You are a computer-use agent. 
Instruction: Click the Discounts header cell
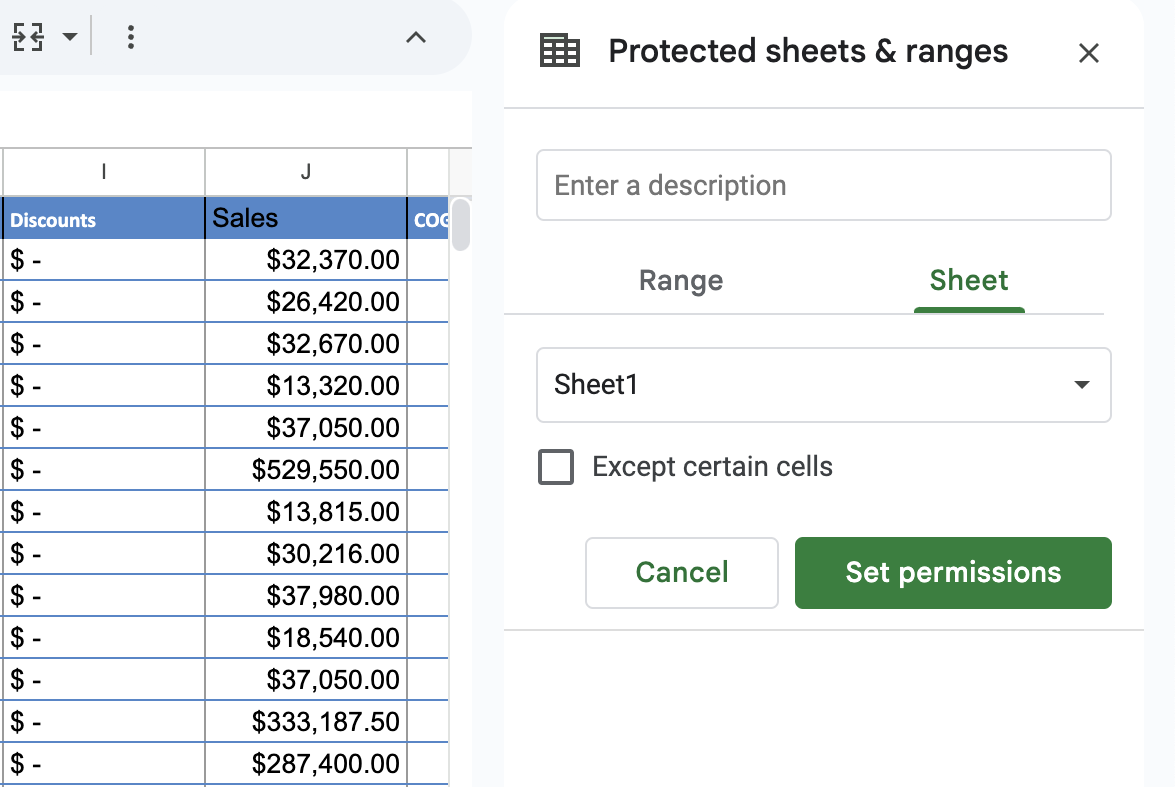[103, 219]
